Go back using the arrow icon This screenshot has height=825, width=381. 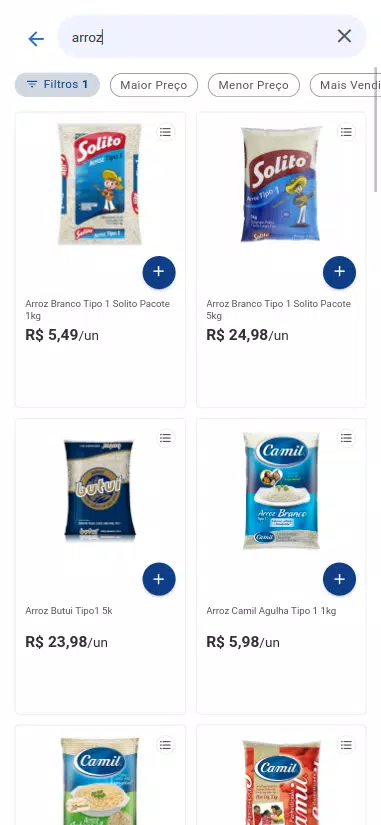pyautogui.click(x=36, y=38)
